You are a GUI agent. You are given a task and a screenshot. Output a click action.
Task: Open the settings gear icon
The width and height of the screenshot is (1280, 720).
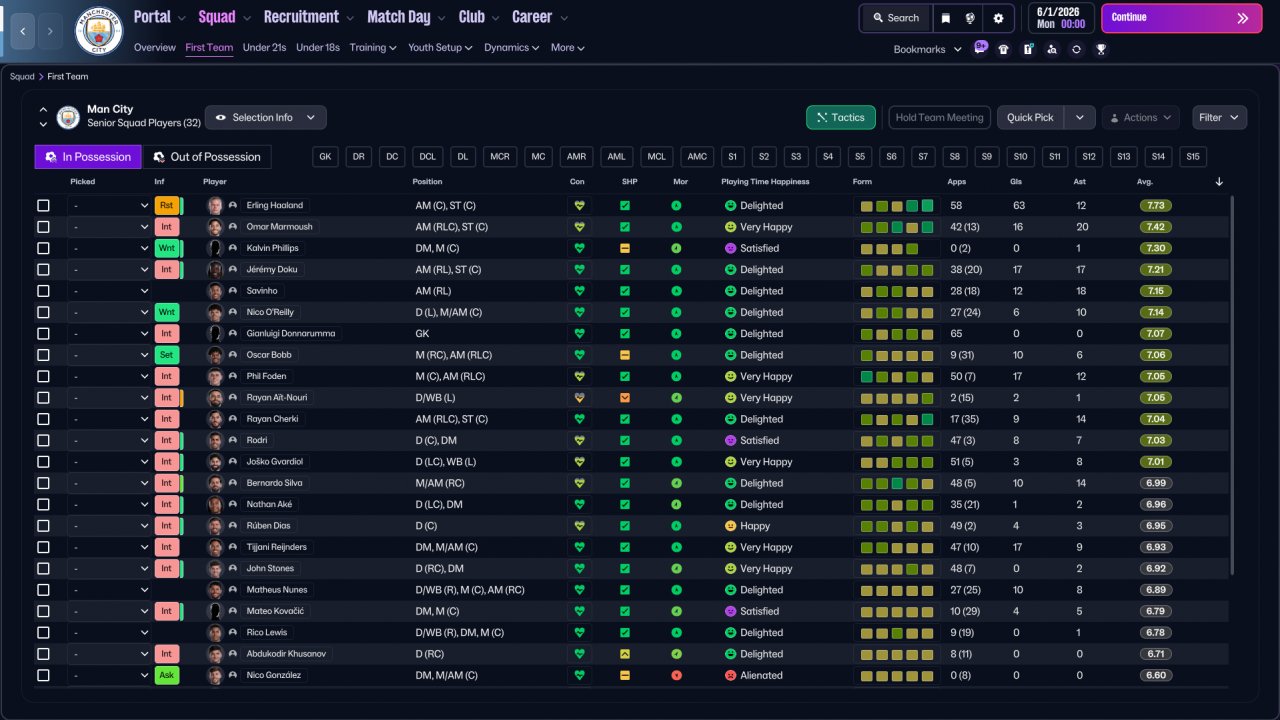998,18
